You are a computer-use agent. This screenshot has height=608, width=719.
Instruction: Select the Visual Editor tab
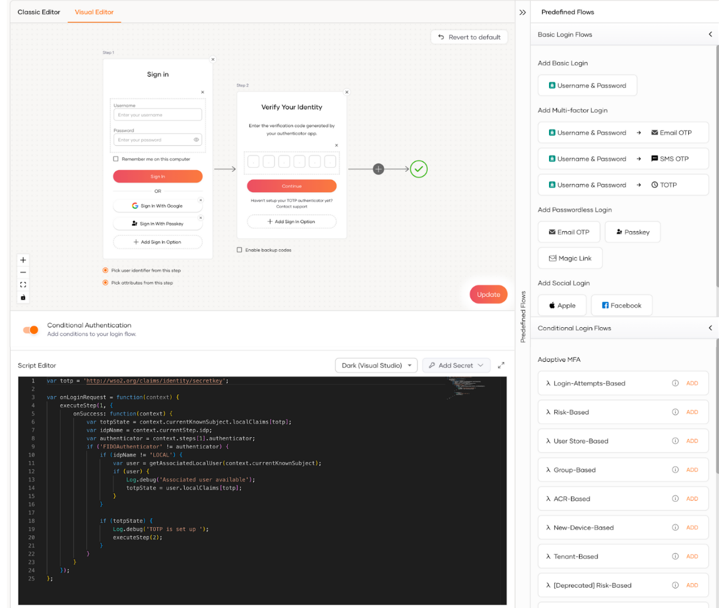click(x=94, y=12)
